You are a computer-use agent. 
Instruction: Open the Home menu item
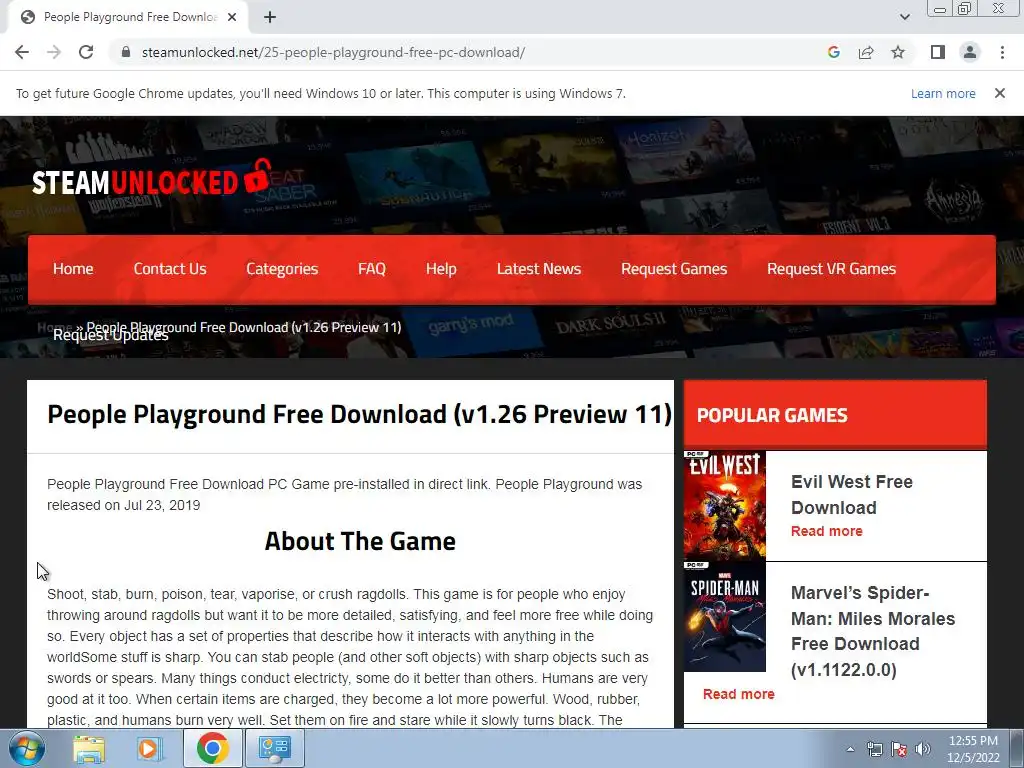click(x=73, y=269)
